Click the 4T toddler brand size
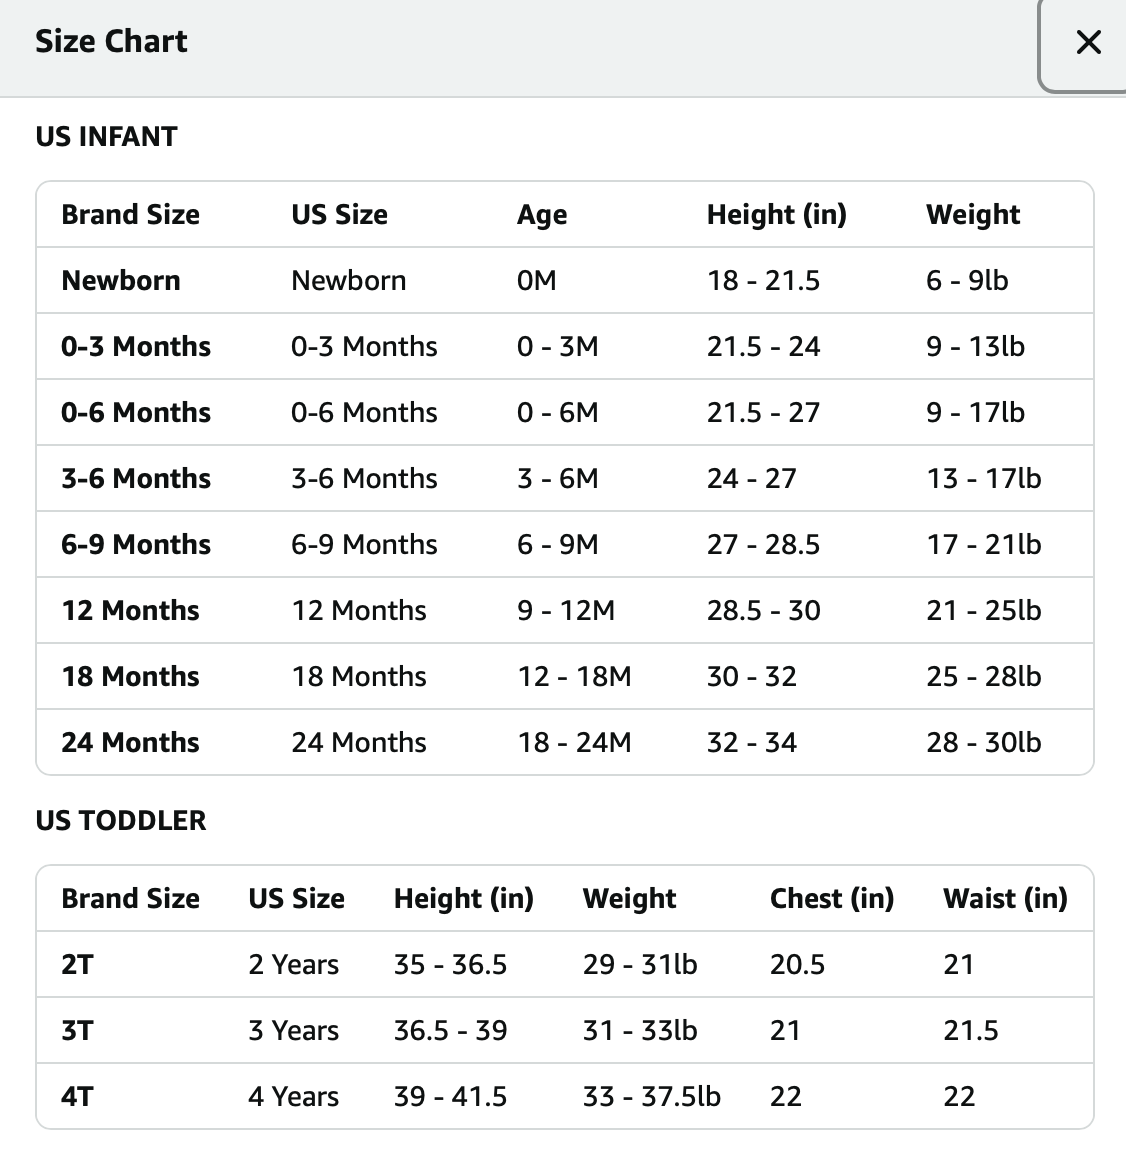This screenshot has width=1126, height=1169. (x=78, y=1096)
